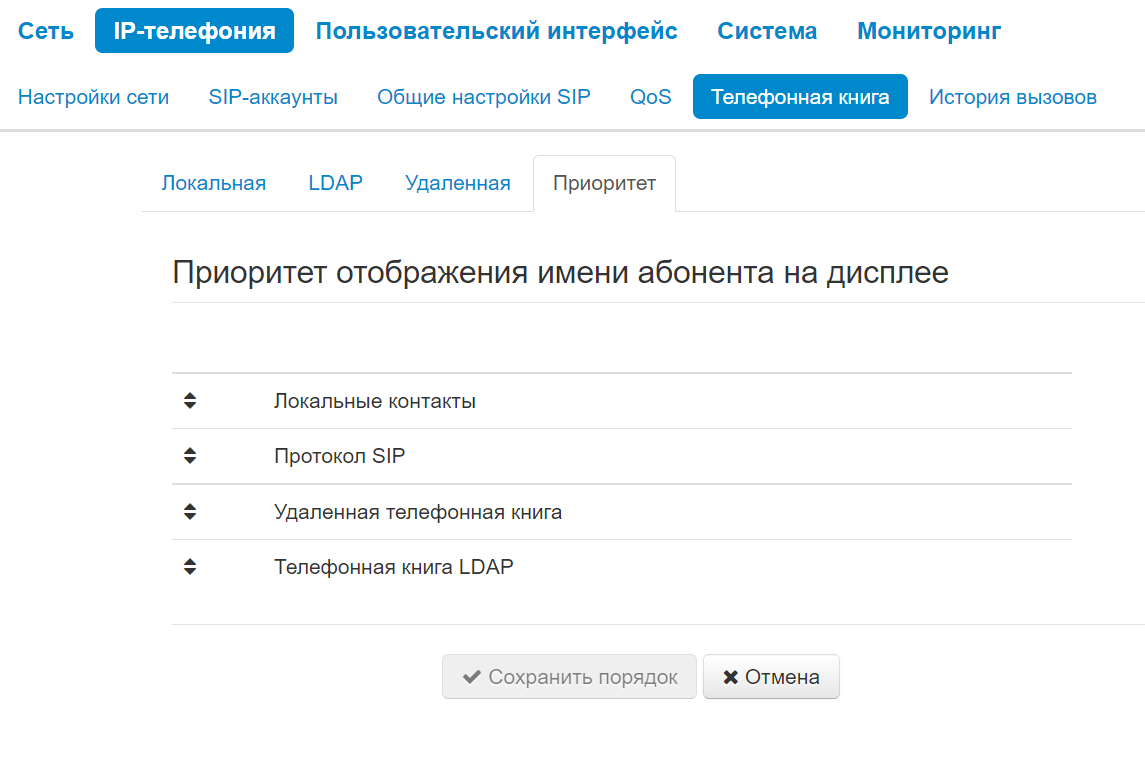The width and height of the screenshot is (1145, 761).
Task: Click the sort handle icon for Протокол SIP
Action: (x=190, y=456)
